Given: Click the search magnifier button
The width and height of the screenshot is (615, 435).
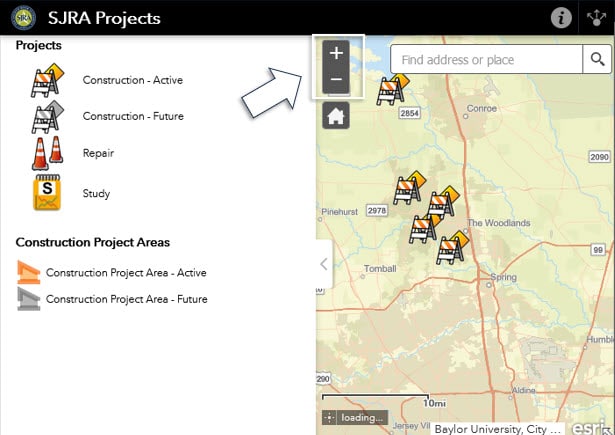Looking at the screenshot, I should pos(597,59).
